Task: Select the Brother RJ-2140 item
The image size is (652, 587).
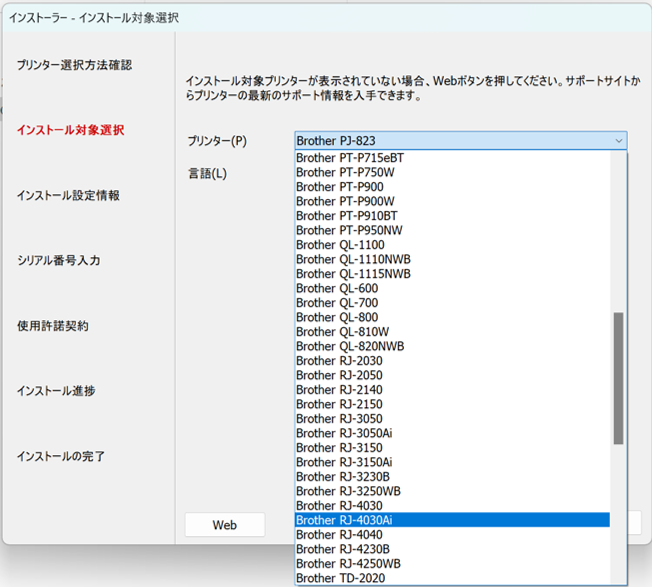Action: click(452, 390)
